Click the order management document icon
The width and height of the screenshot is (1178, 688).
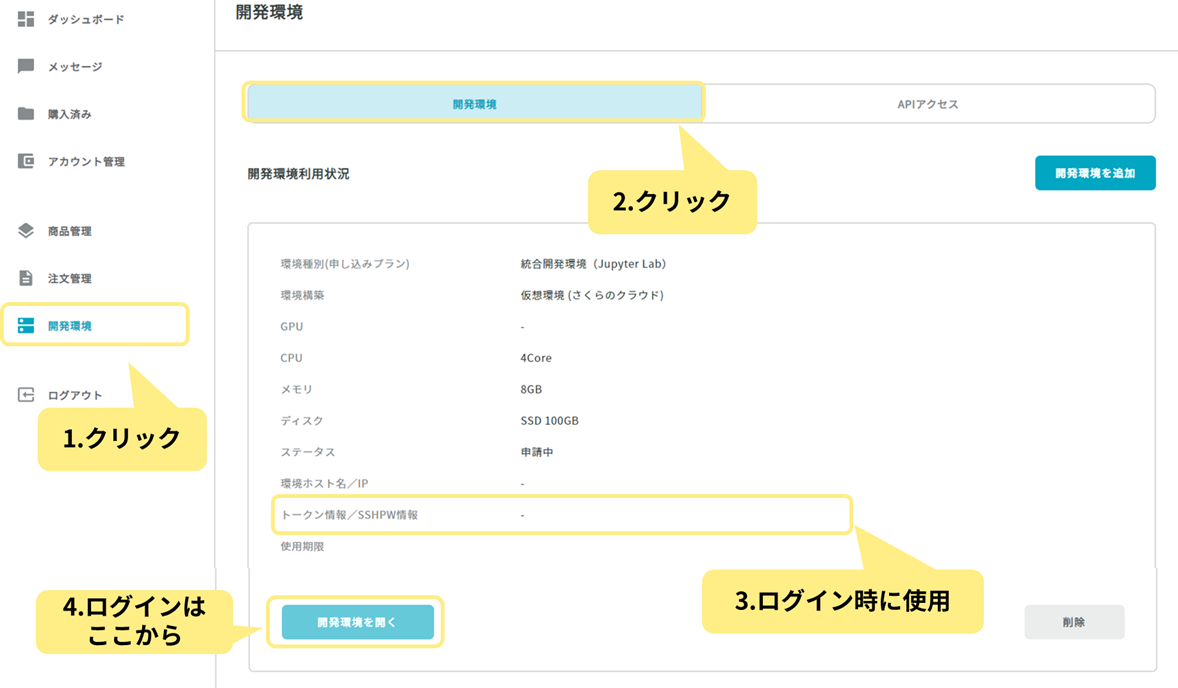pyautogui.click(x=26, y=278)
